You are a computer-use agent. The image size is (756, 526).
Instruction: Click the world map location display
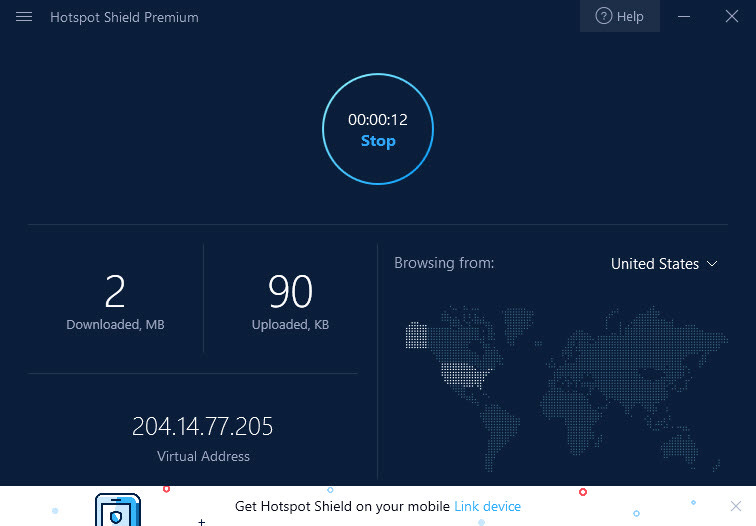(x=565, y=389)
